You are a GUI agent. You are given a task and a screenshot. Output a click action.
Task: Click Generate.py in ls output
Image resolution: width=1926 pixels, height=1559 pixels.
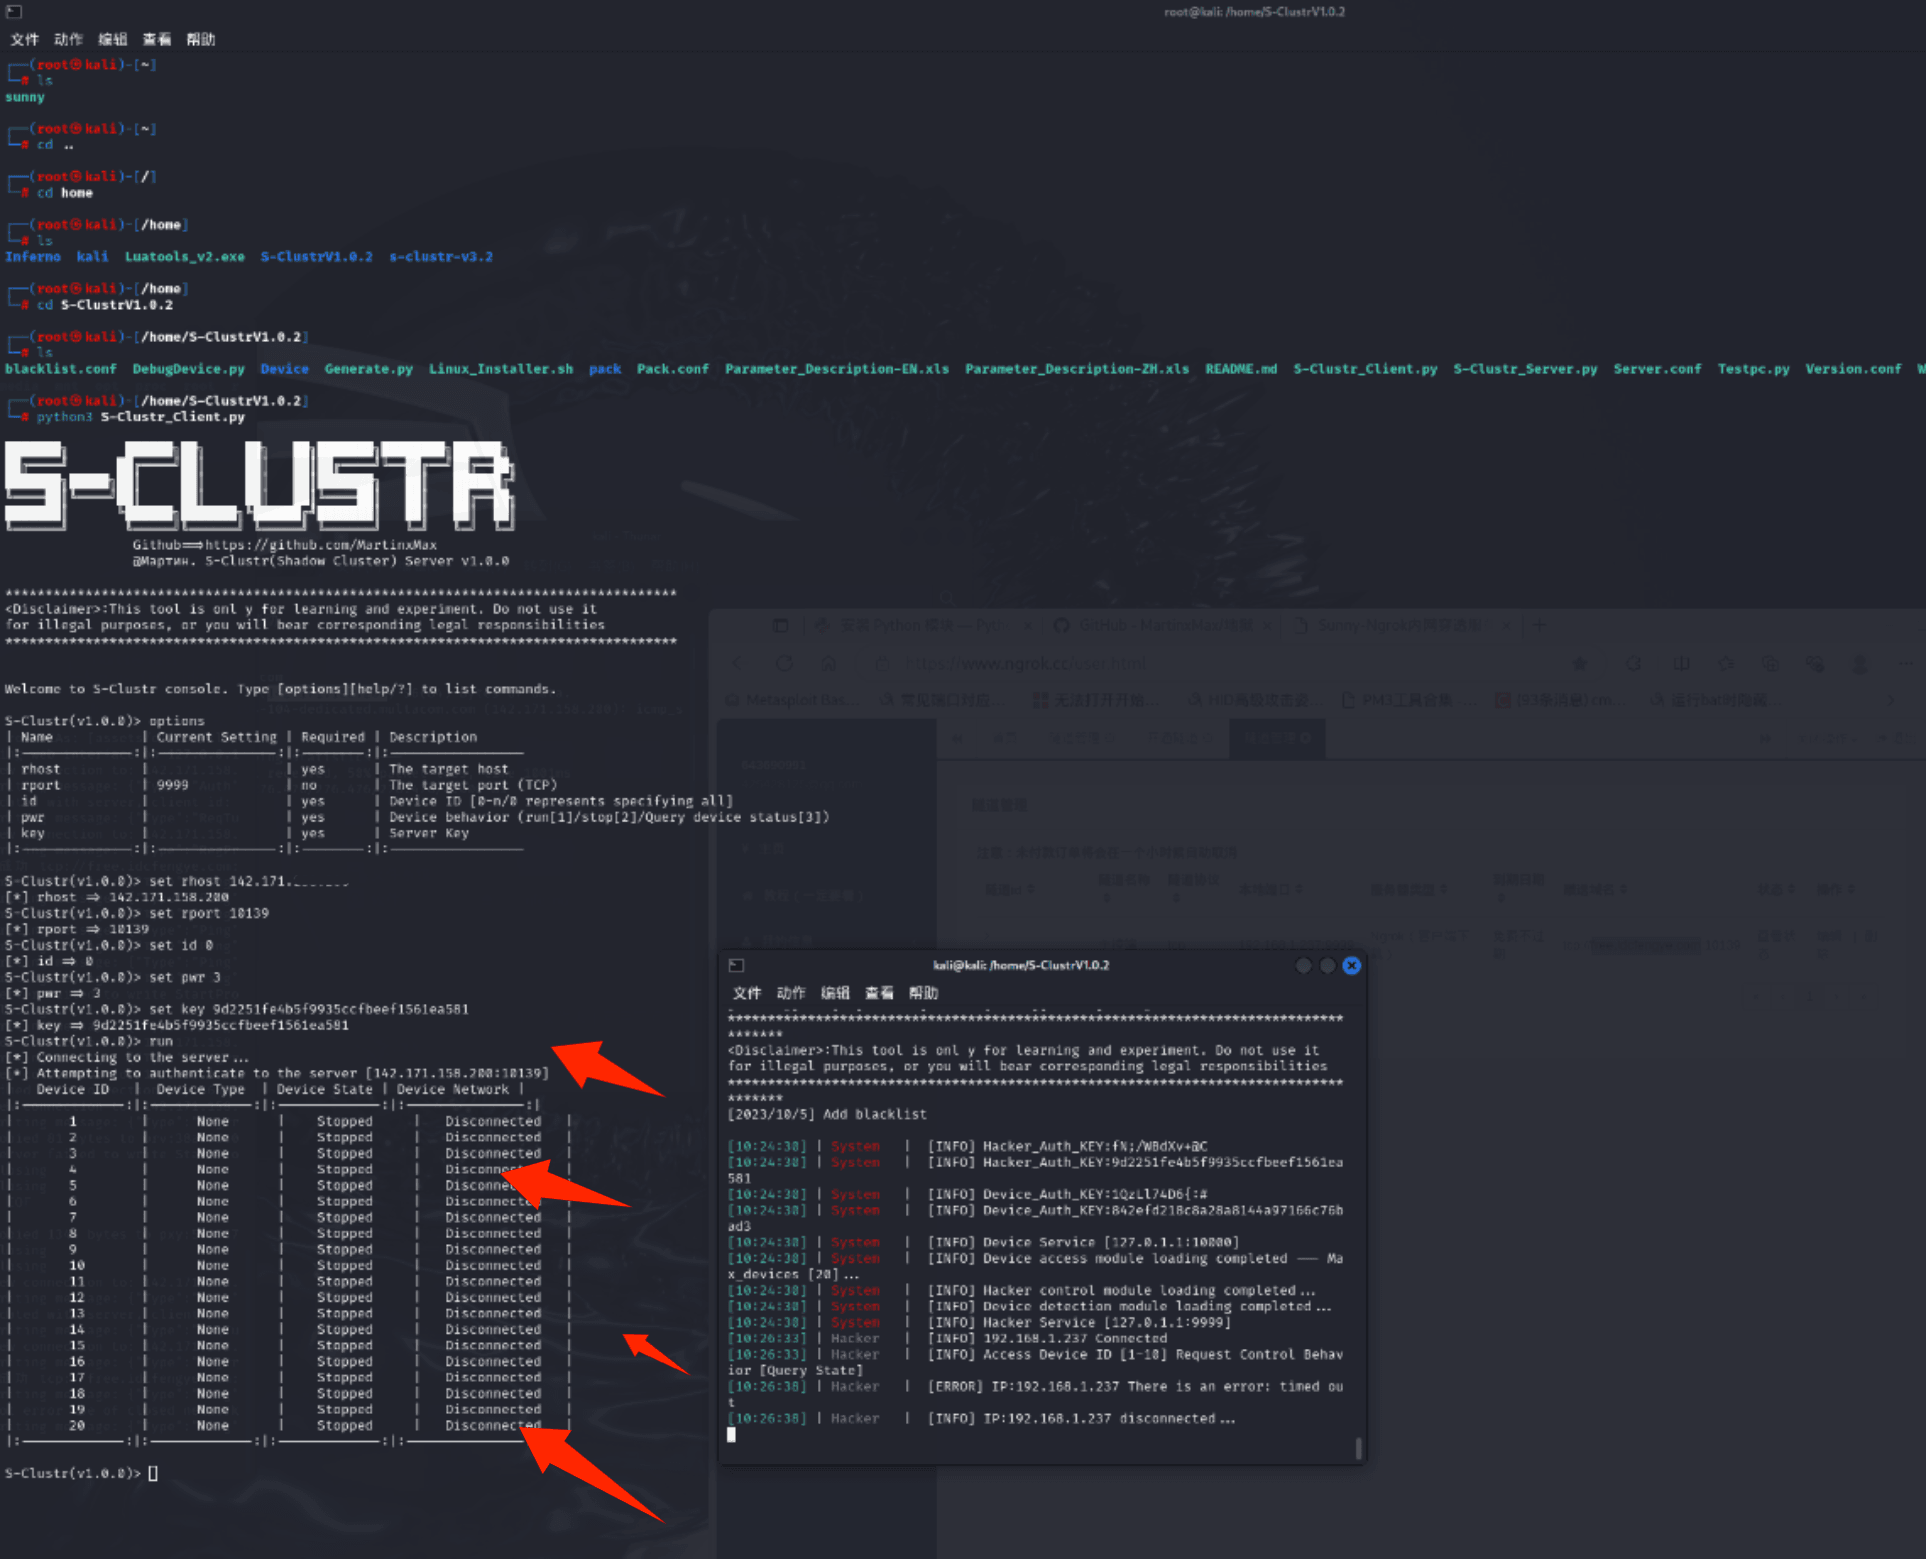369,369
